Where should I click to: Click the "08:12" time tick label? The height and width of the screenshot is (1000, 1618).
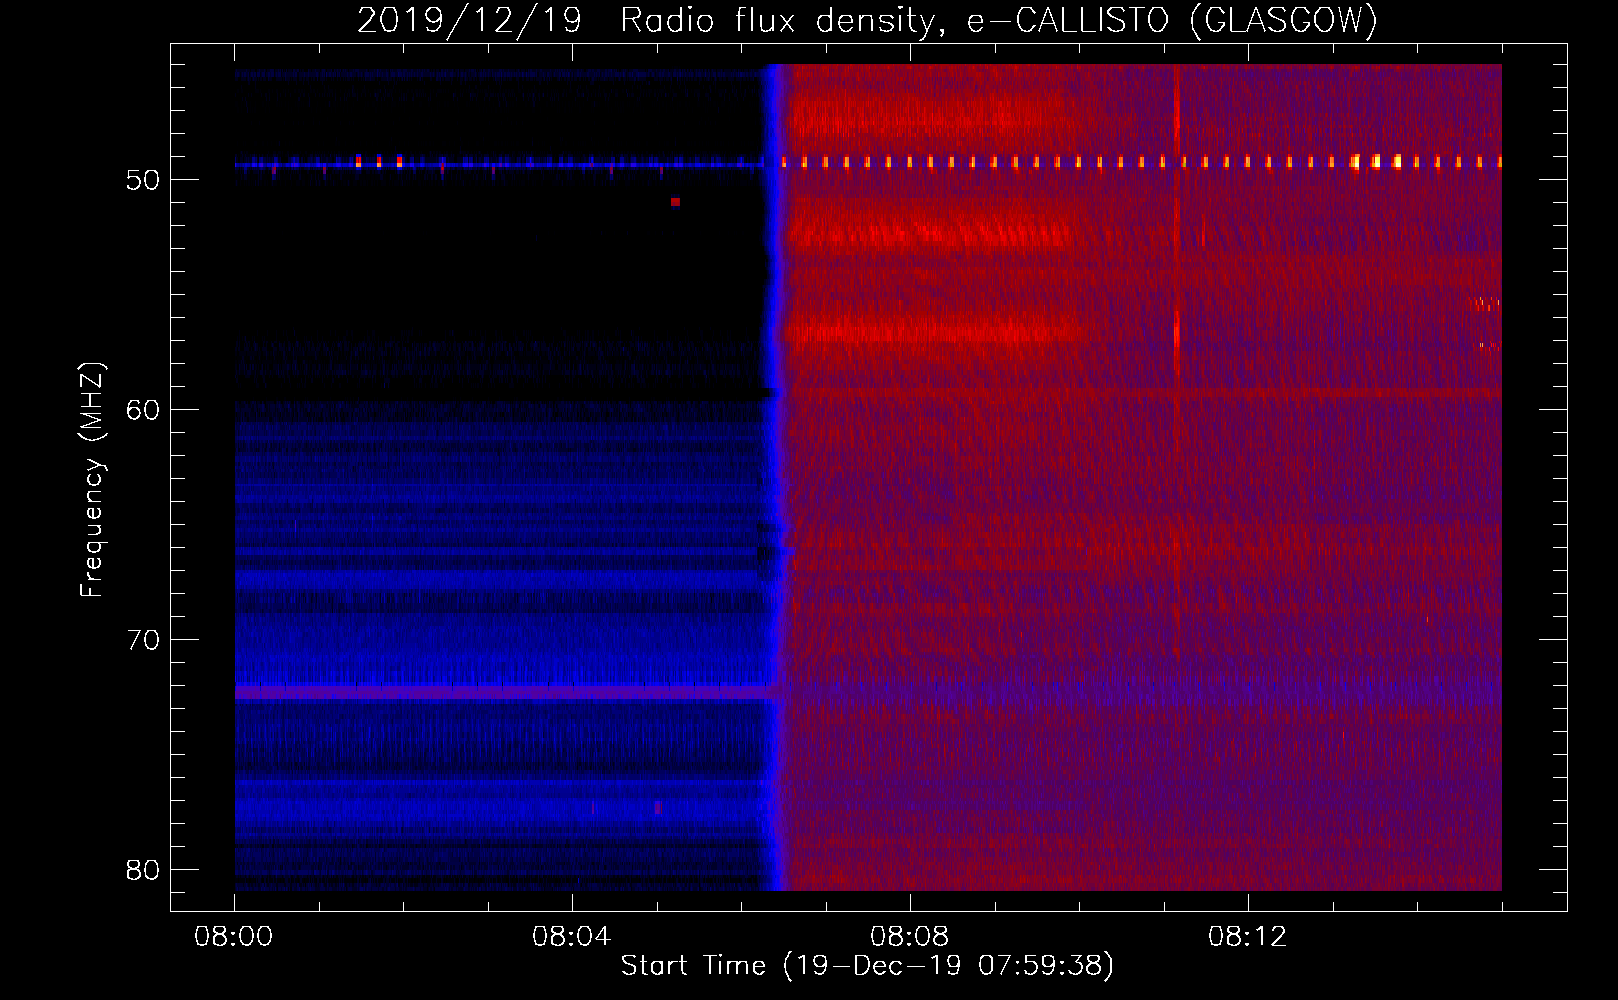[x=1248, y=937]
